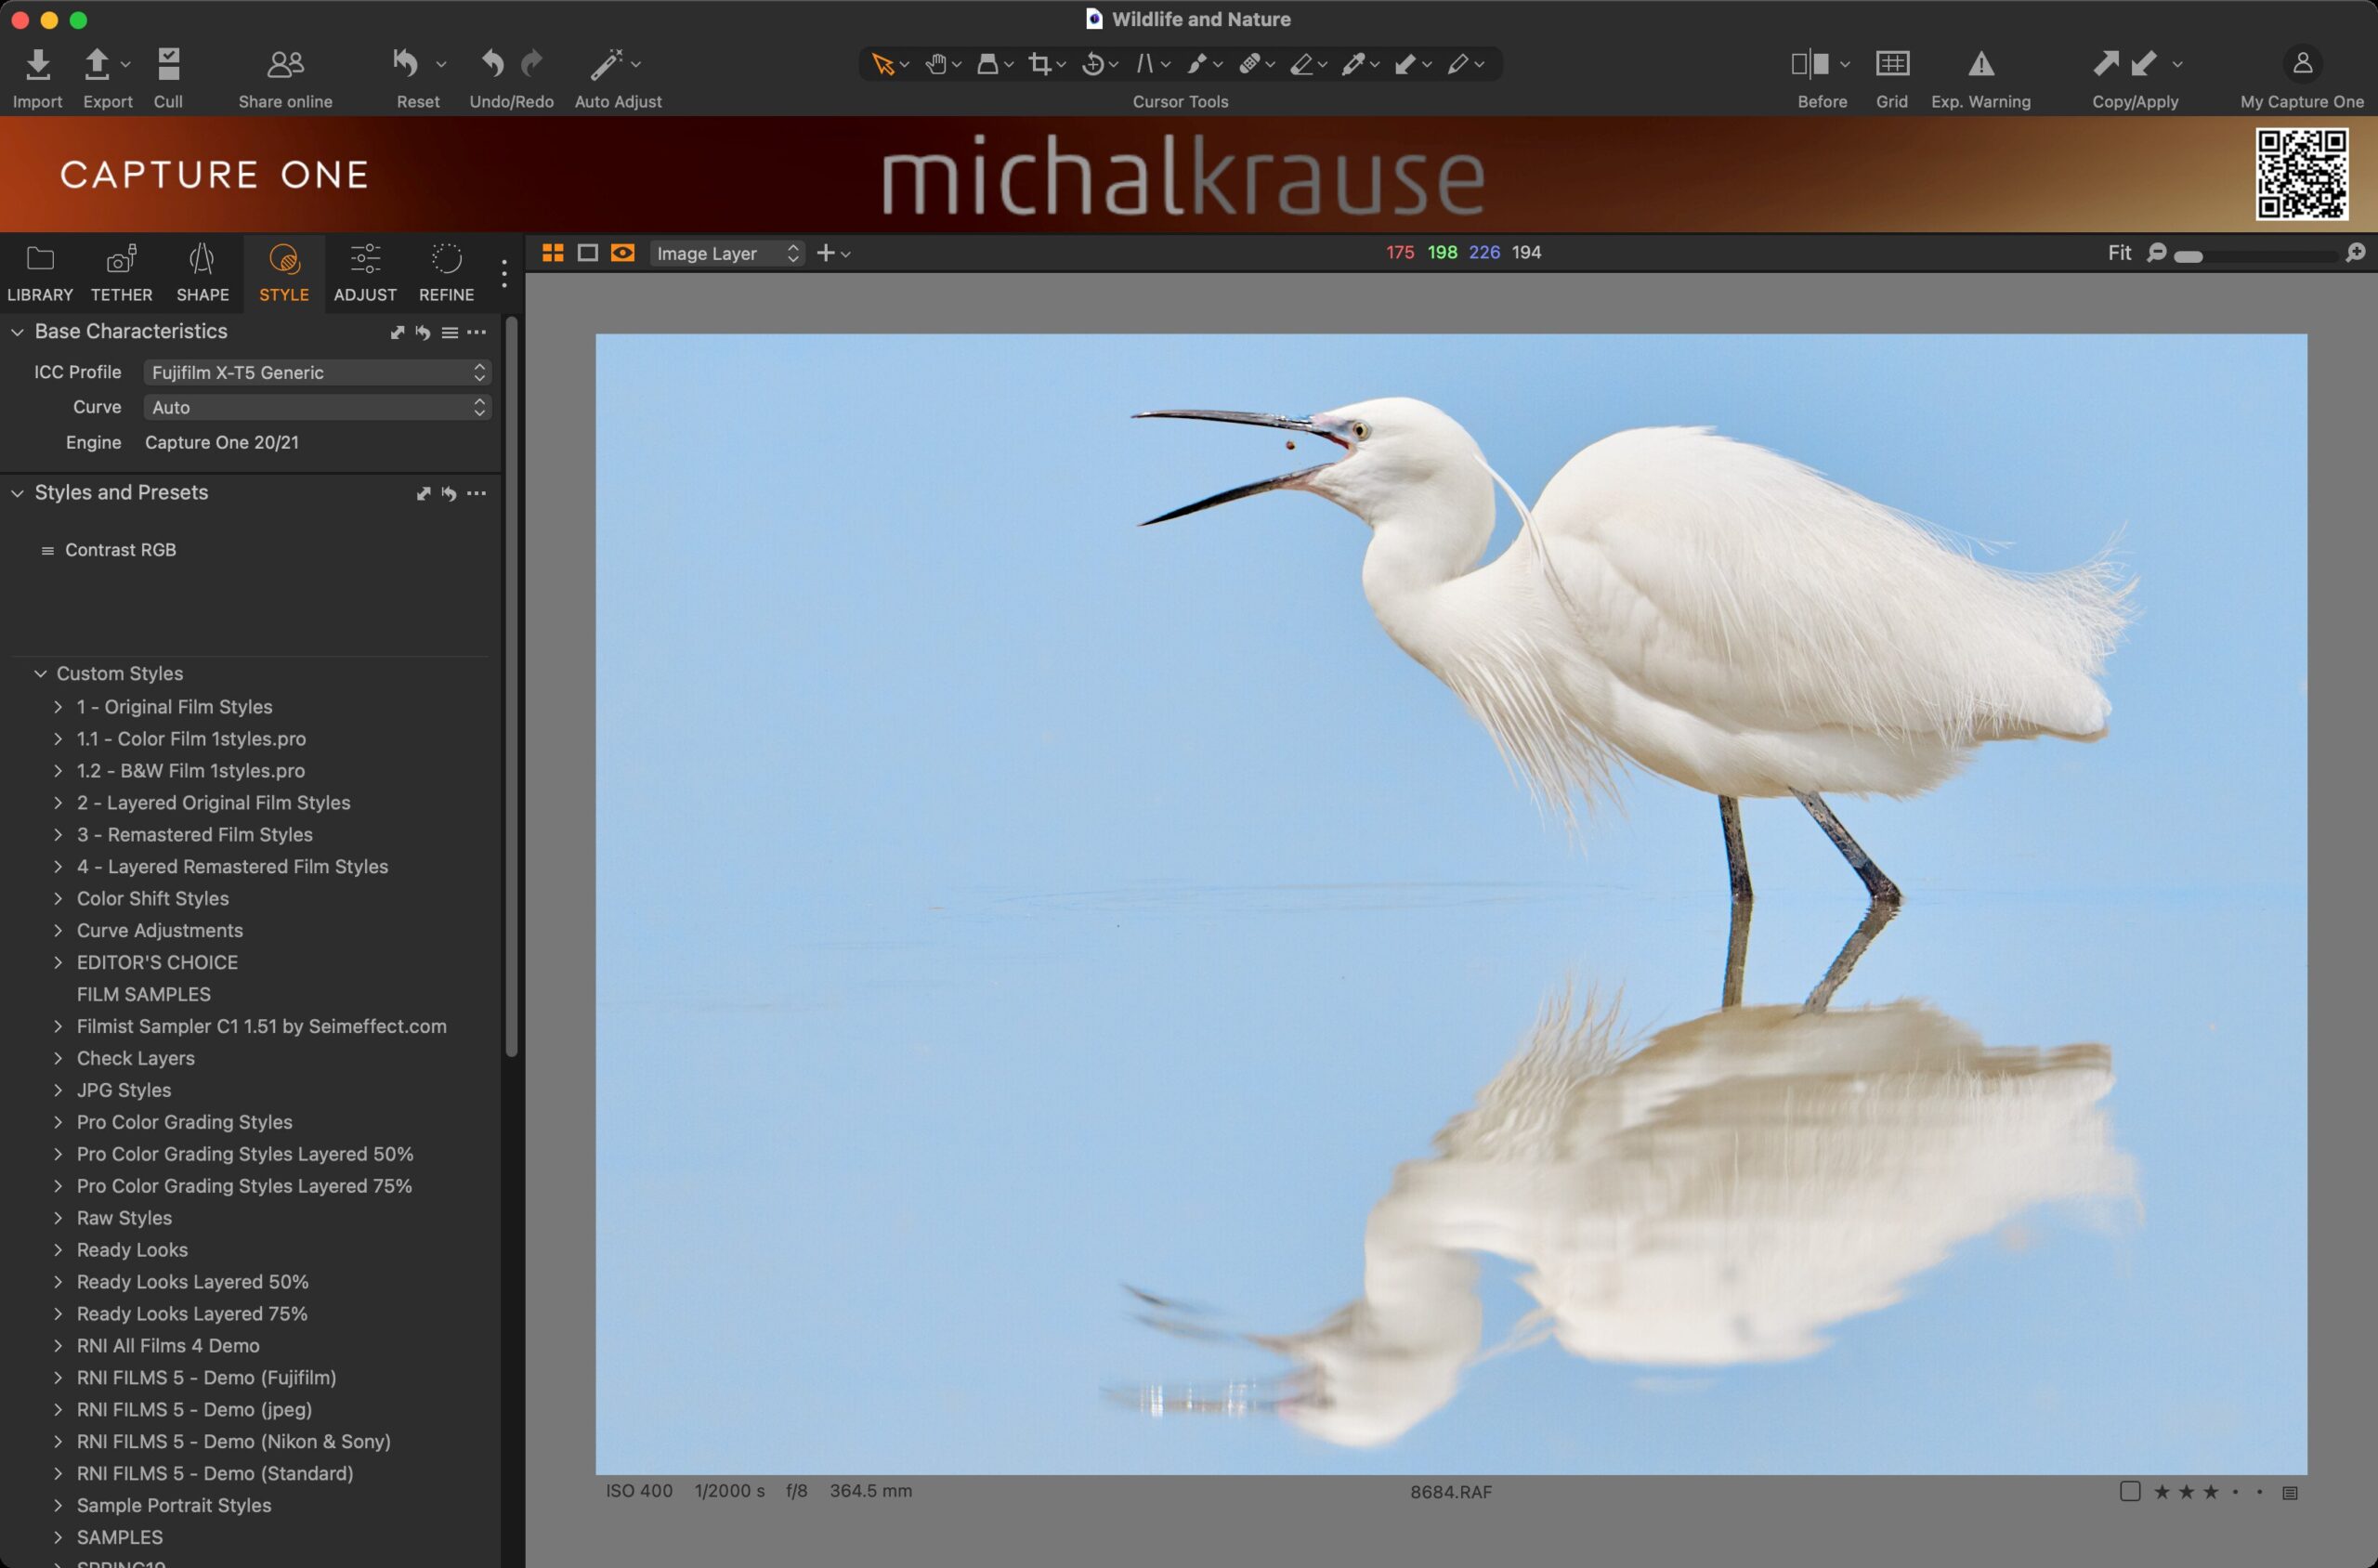Open the ICC Profile dropdown
Viewport: 2378px width, 1568px height.
click(315, 371)
